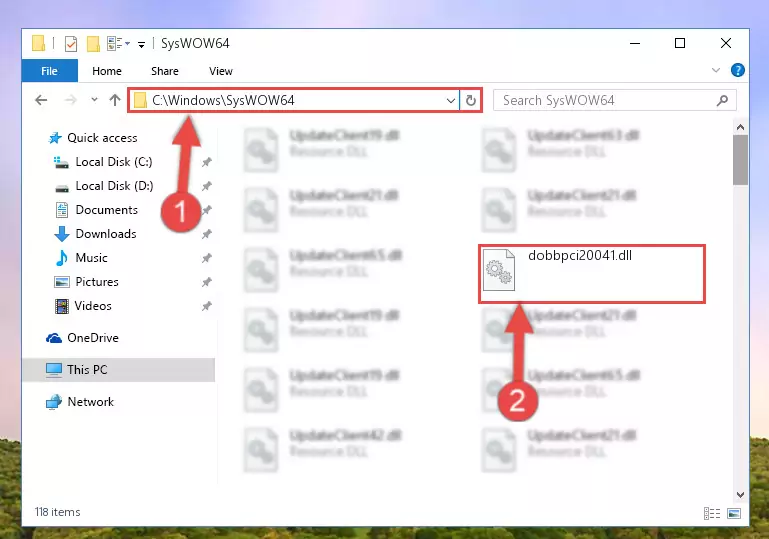
Task: Click the Quick Access star icon
Action: 55,138
